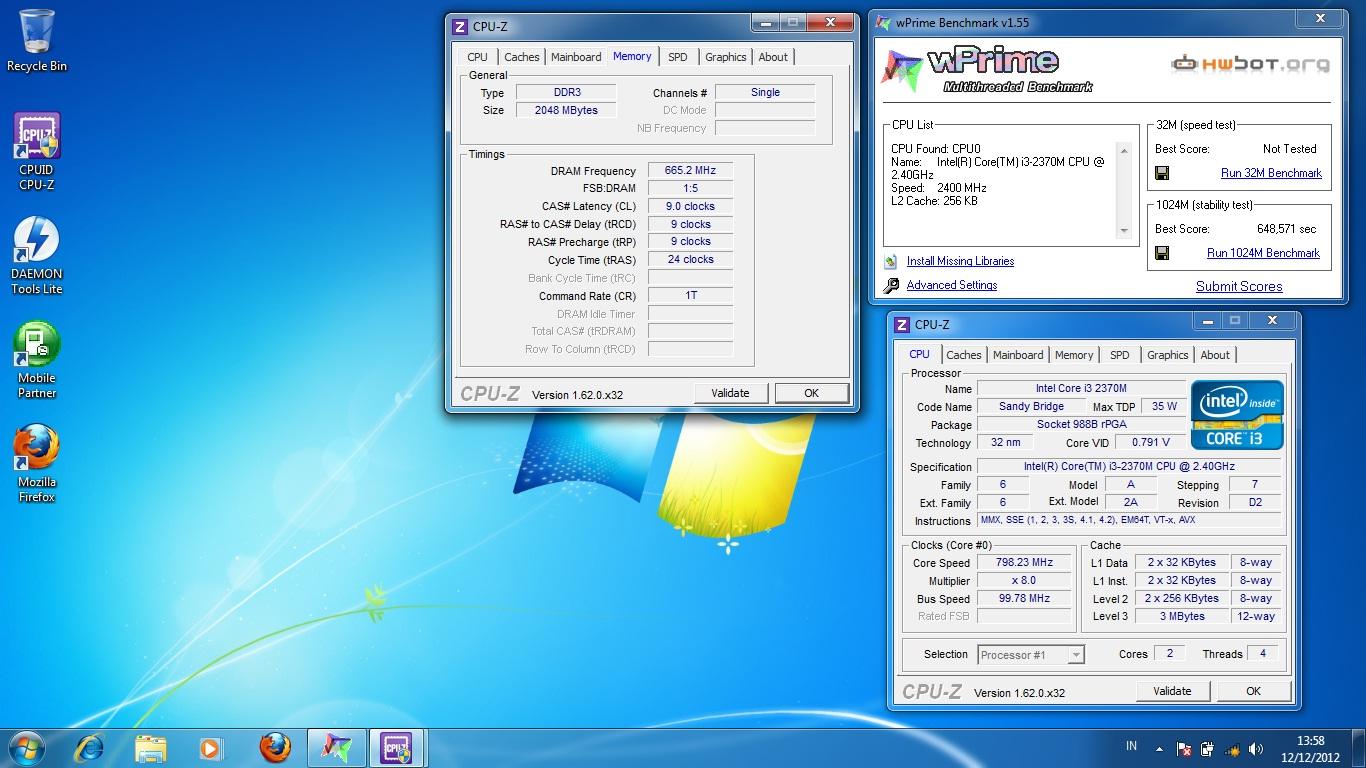Launch CPUID CPU-Z desktop shortcut
Viewport: 1366px width, 768px height.
click(x=37, y=150)
